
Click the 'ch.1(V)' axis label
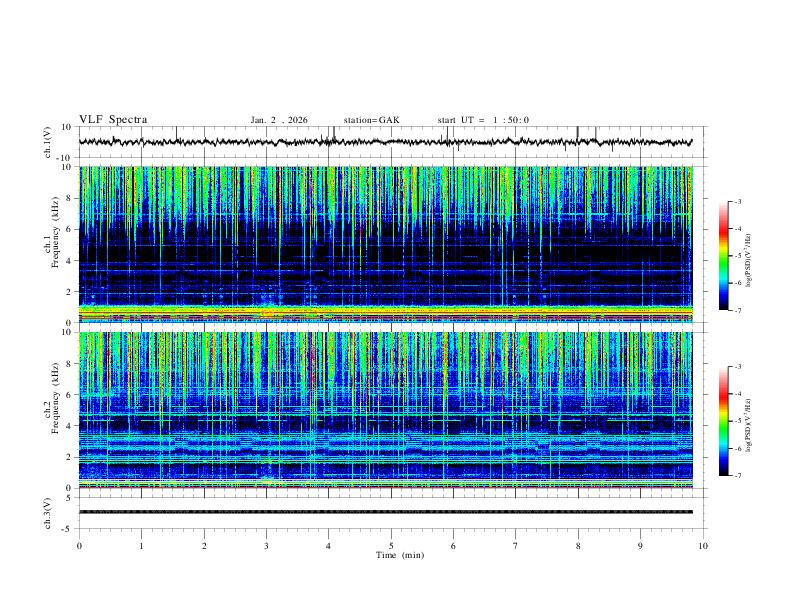[48, 142]
